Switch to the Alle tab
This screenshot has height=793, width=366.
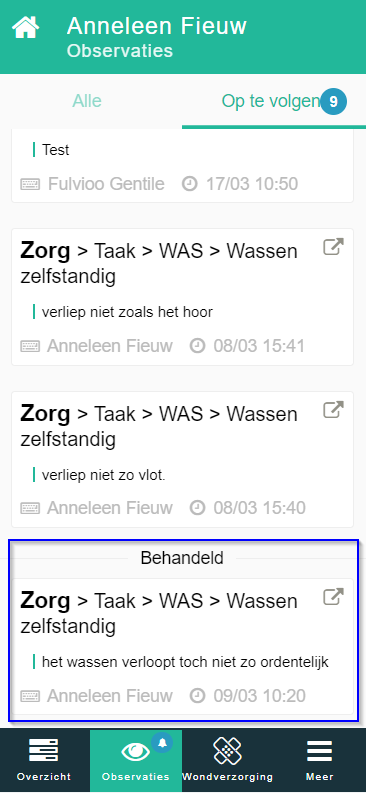tap(87, 101)
